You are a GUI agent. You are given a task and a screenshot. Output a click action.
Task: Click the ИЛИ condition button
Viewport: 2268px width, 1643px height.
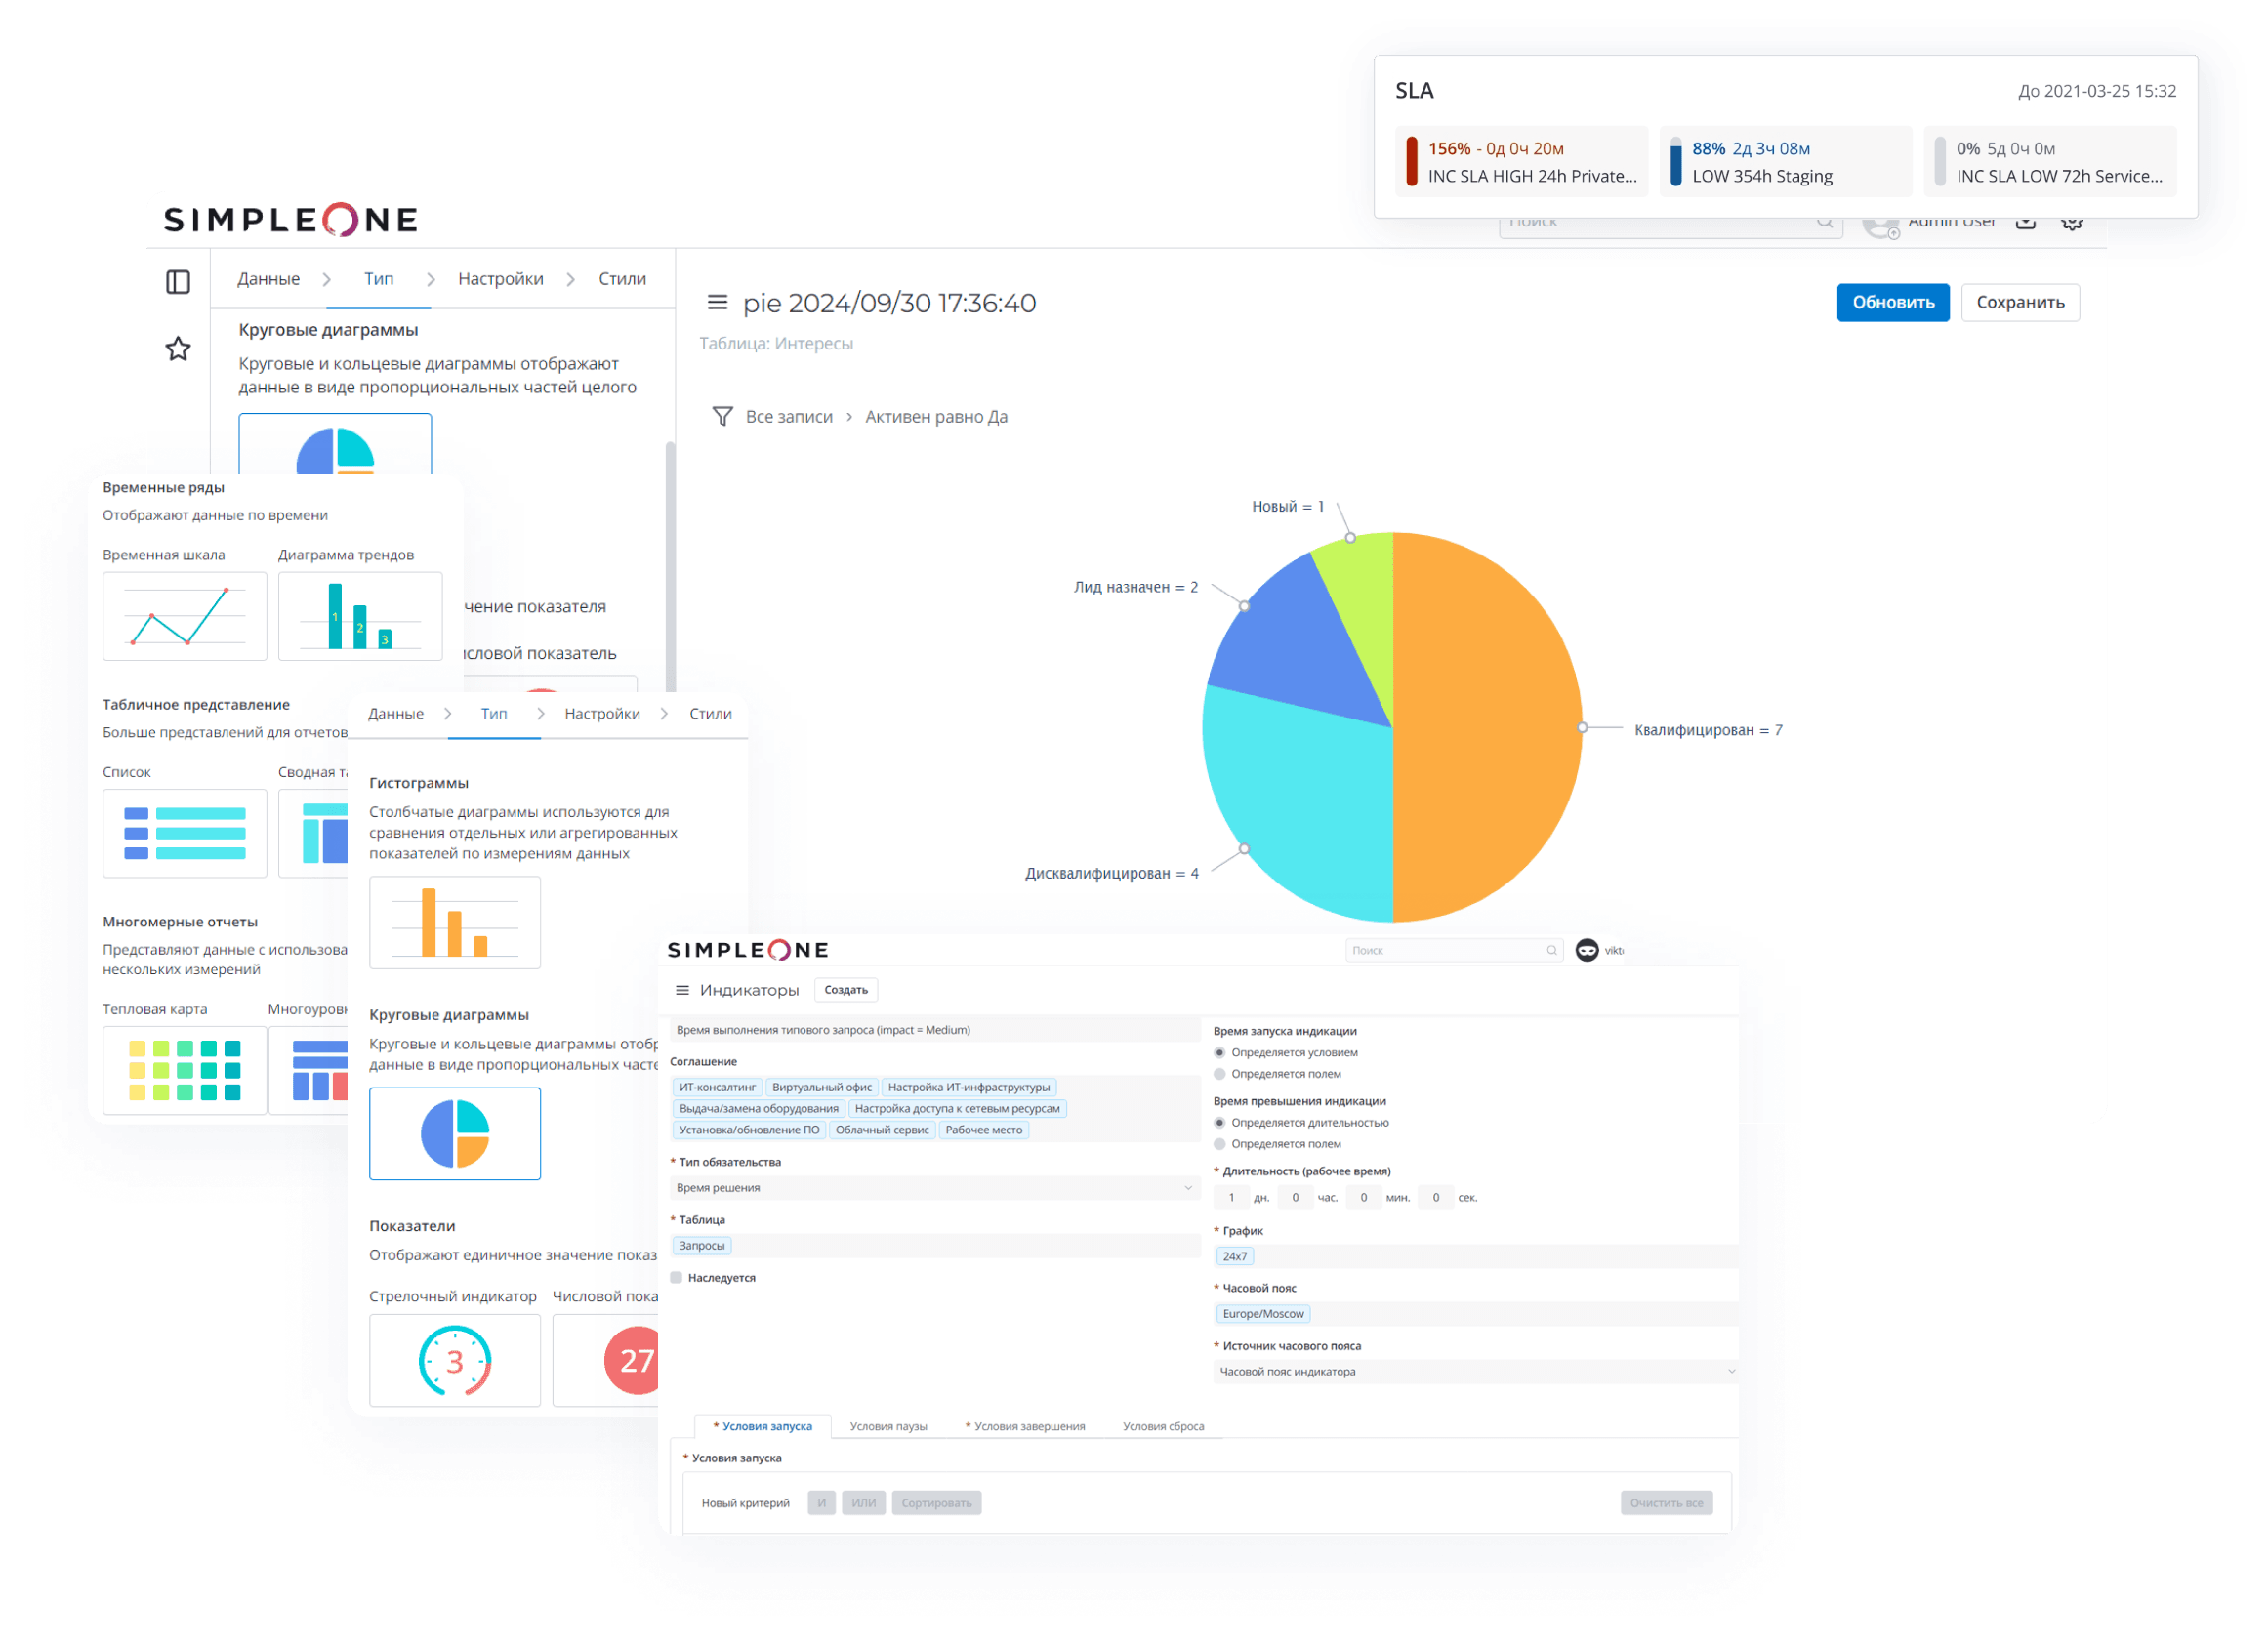click(x=864, y=1502)
